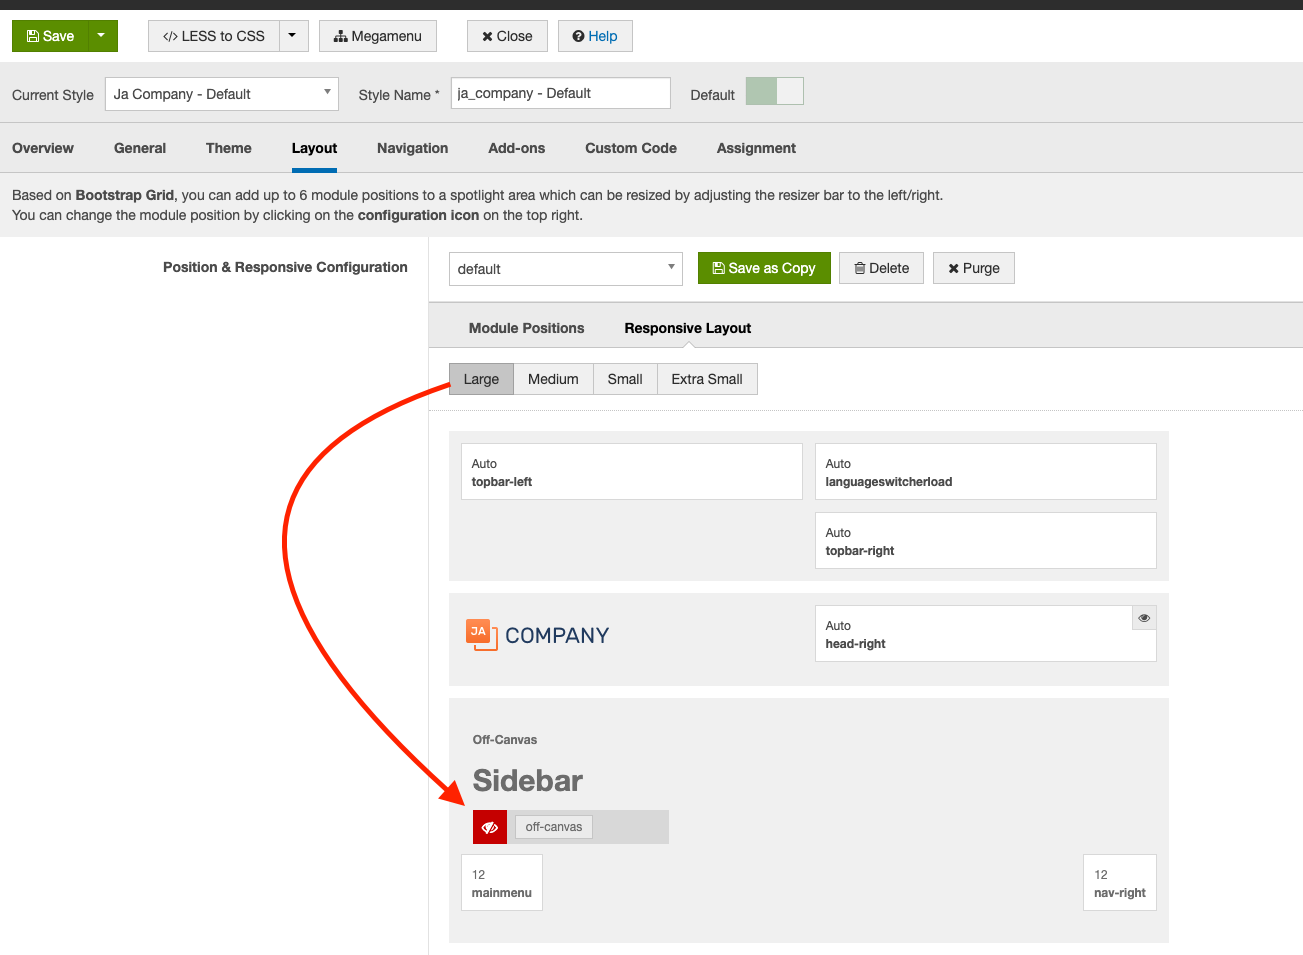This screenshot has width=1303, height=955.
Task: Click Position & Responsive Configuration label
Action: click(x=285, y=267)
